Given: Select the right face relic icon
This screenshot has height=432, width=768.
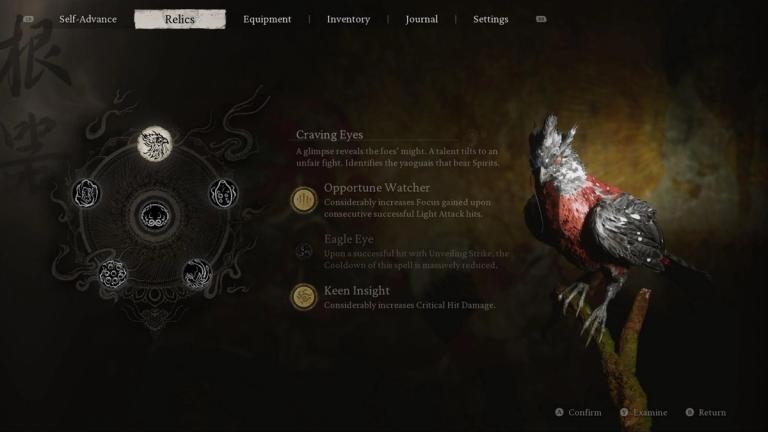Looking at the screenshot, I should click(223, 193).
